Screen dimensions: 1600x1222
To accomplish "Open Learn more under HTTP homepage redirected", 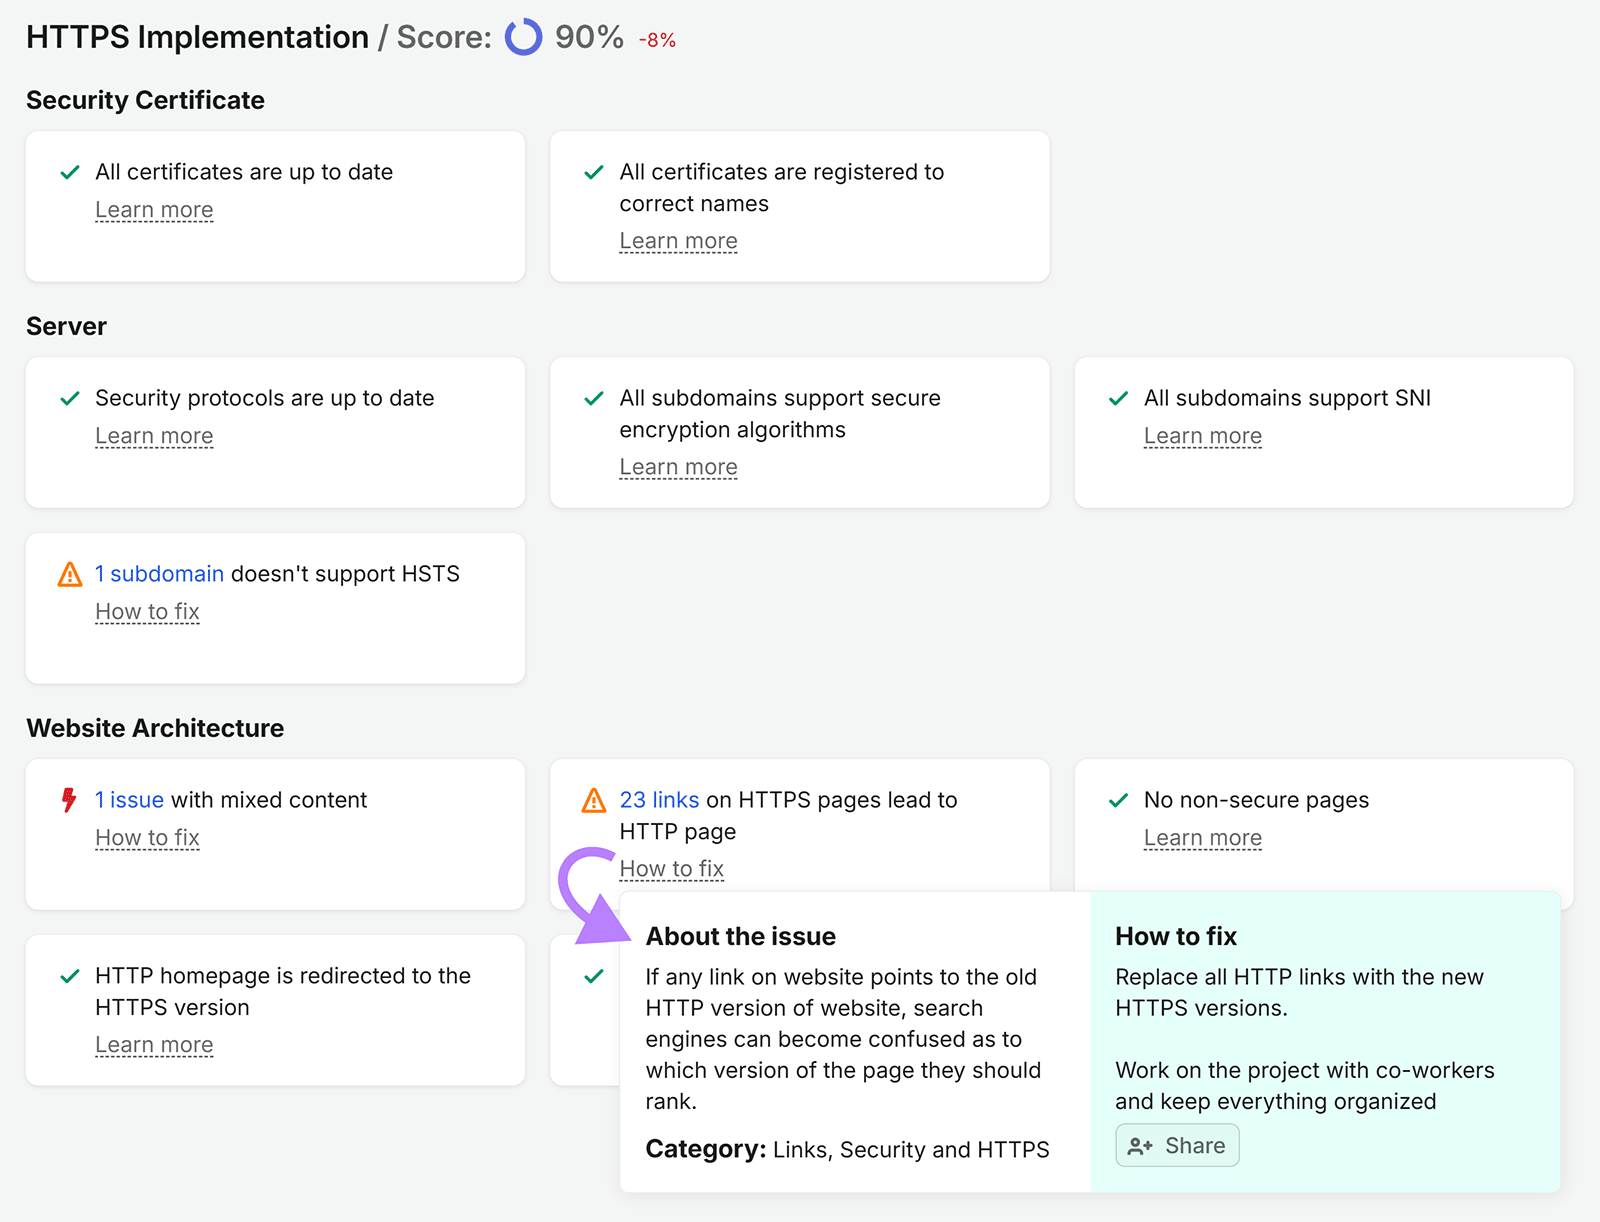I will point(154,1045).
